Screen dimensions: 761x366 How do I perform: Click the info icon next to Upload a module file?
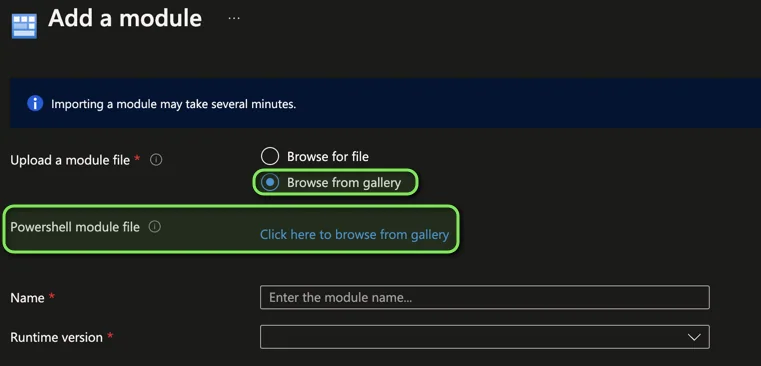click(x=156, y=160)
